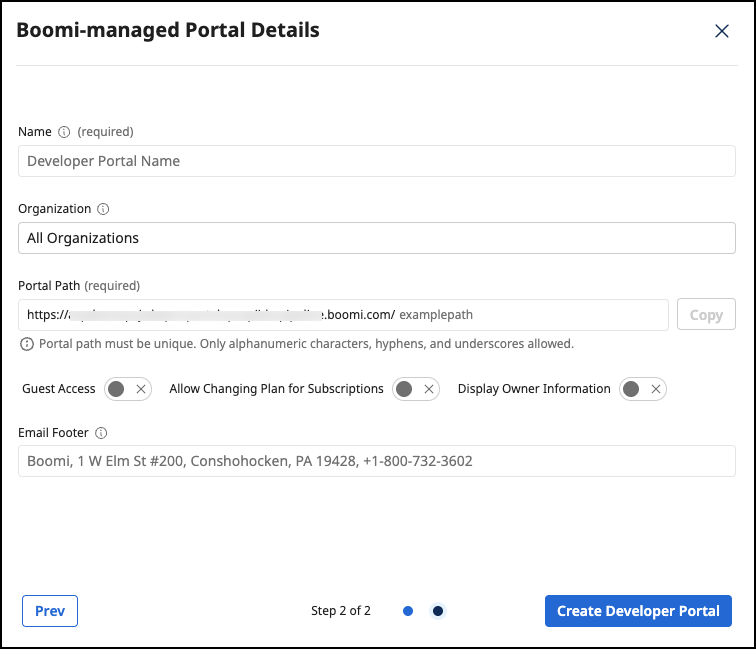This screenshot has width=756, height=649.
Task: Click into the Email Footer text field
Action: (x=377, y=461)
